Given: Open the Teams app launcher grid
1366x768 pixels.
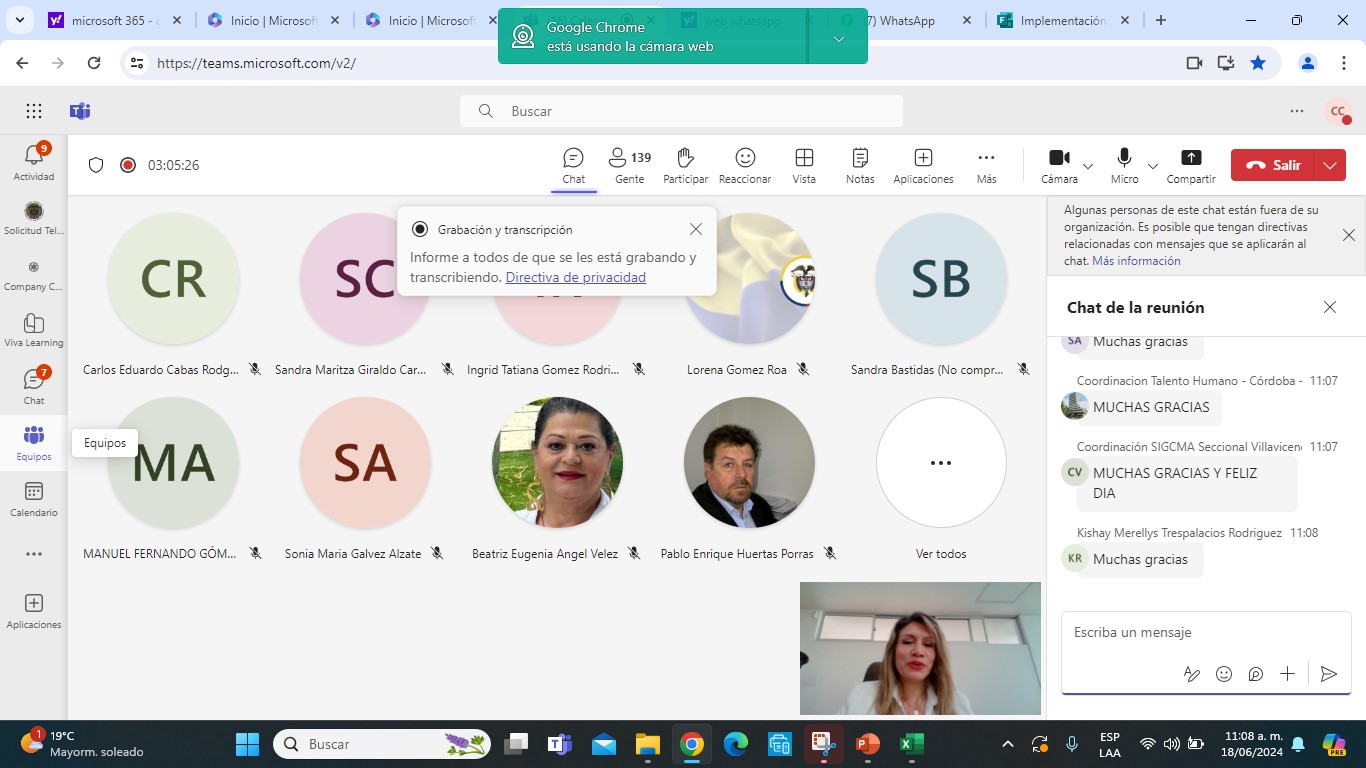Looking at the screenshot, I should tap(34, 111).
